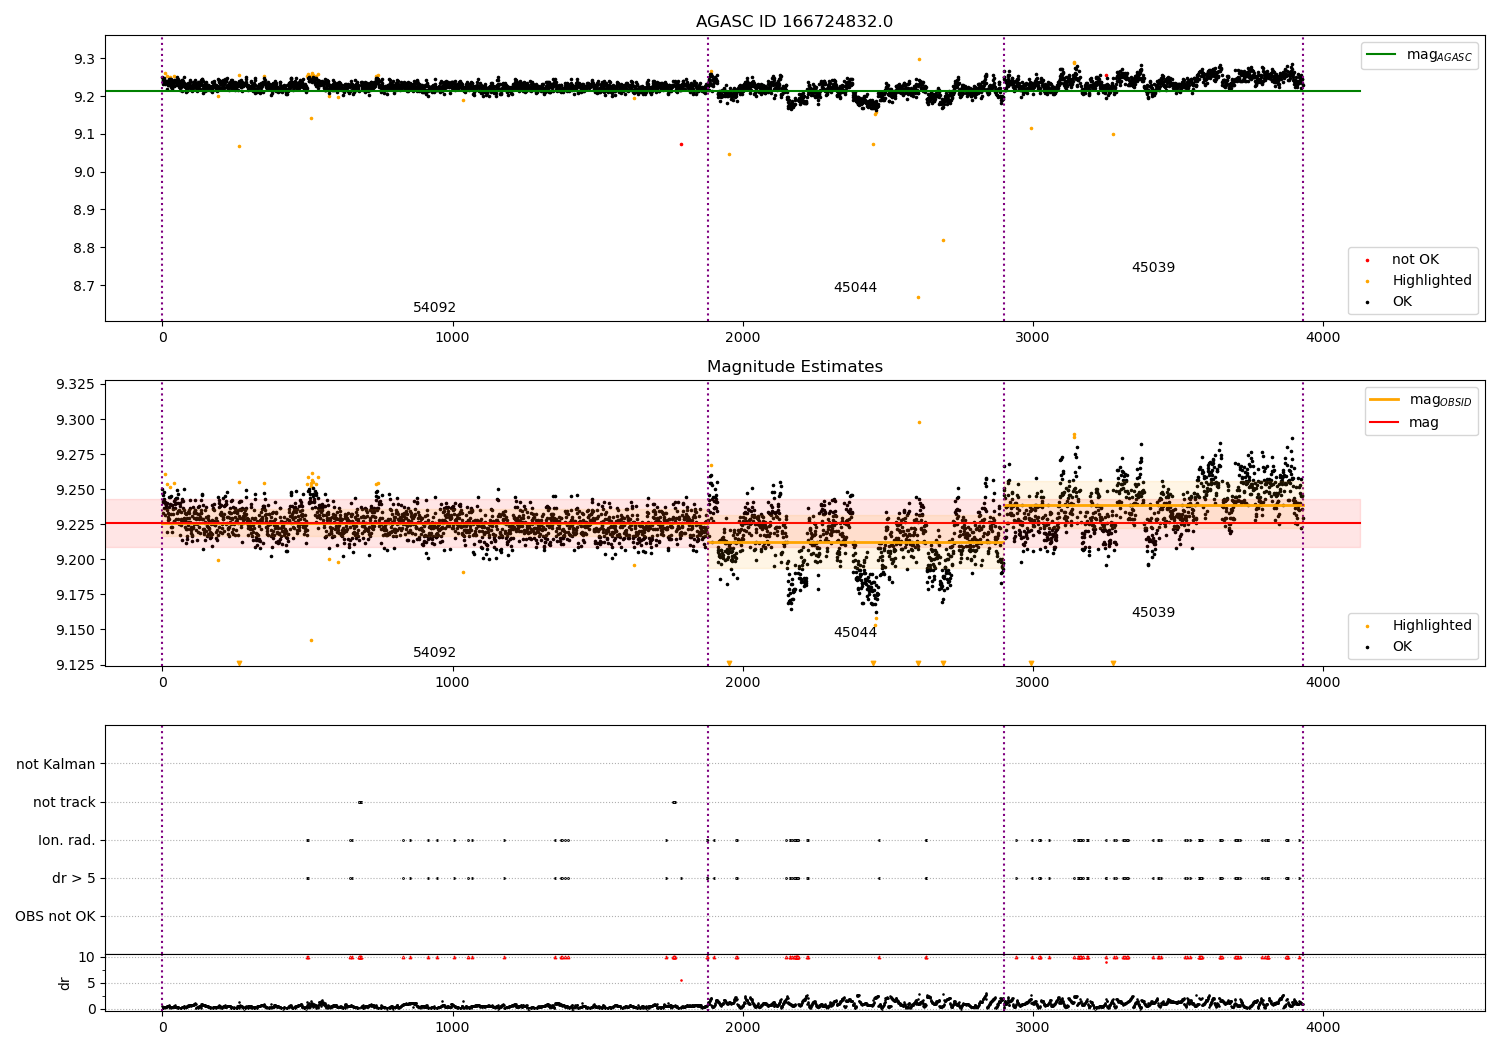Click the 'dr > 5' axis label

(x=74, y=878)
